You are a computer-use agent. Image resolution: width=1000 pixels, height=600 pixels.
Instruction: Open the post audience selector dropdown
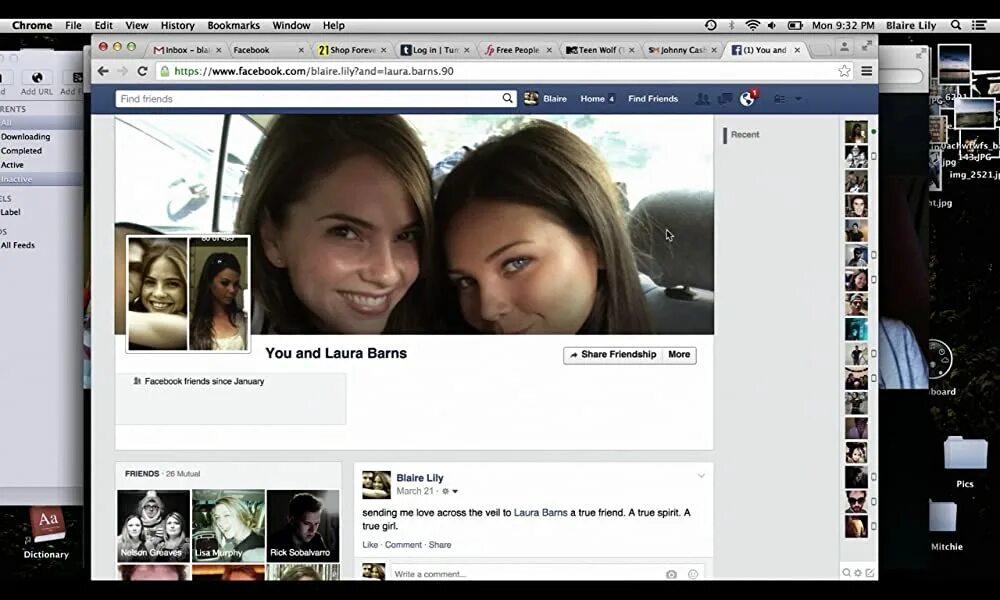pyautogui.click(x=450, y=492)
